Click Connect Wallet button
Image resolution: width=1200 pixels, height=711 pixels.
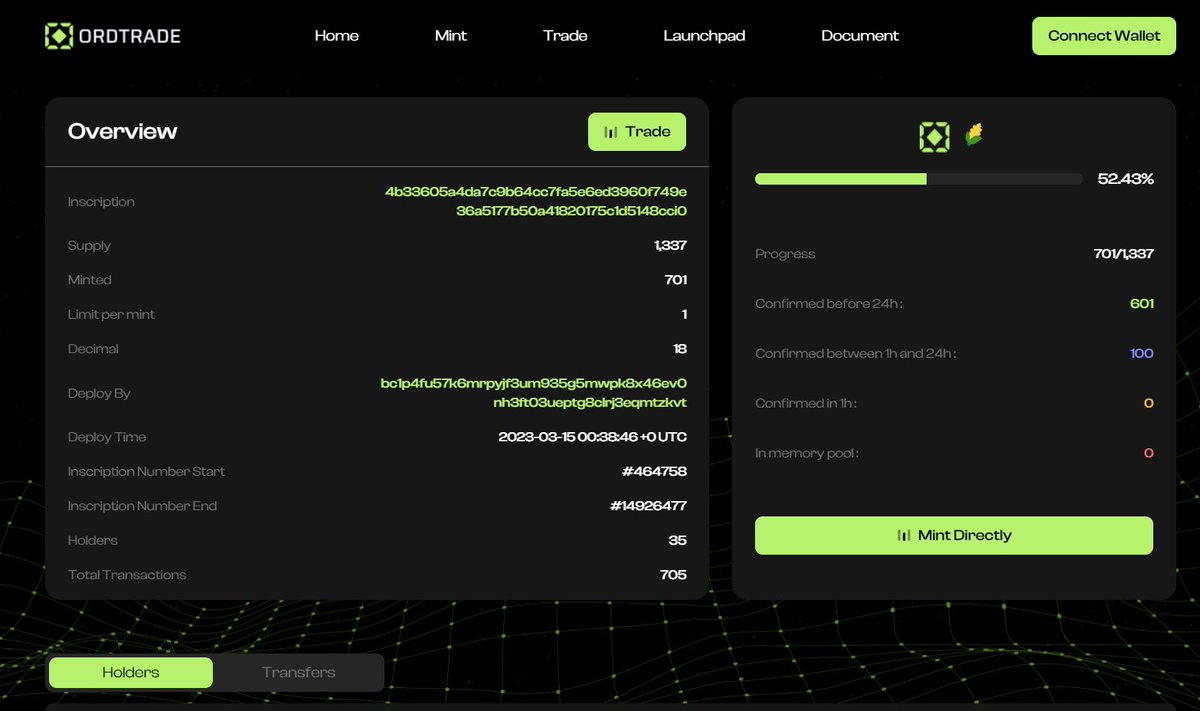point(1104,36)
